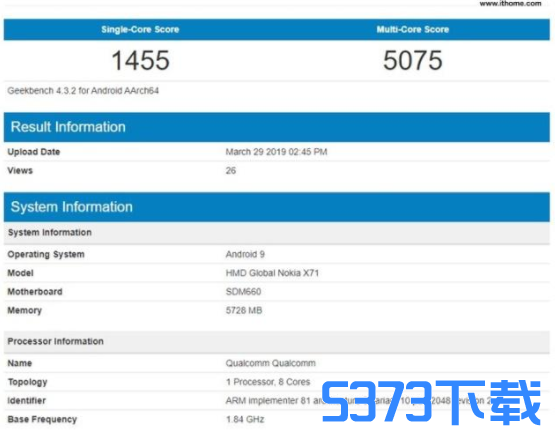The width and height of the screenshot is (555, 435).
Task: Click the Processor Information subheader
Action: tap(277, 342)
